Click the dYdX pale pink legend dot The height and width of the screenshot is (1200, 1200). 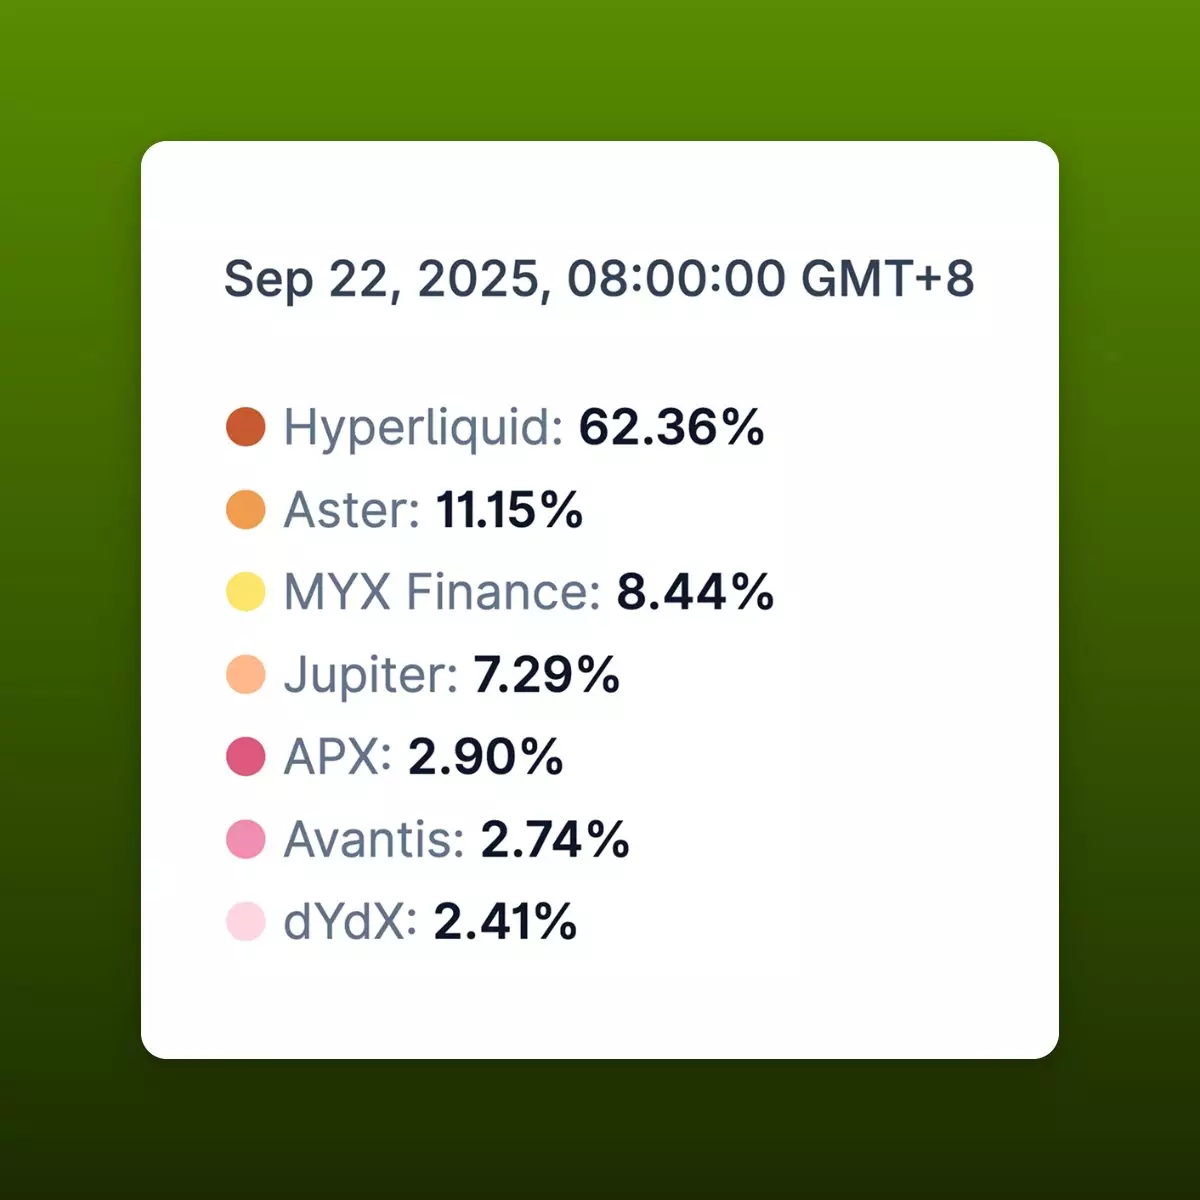pyautogui.click(x=246, y=921)
